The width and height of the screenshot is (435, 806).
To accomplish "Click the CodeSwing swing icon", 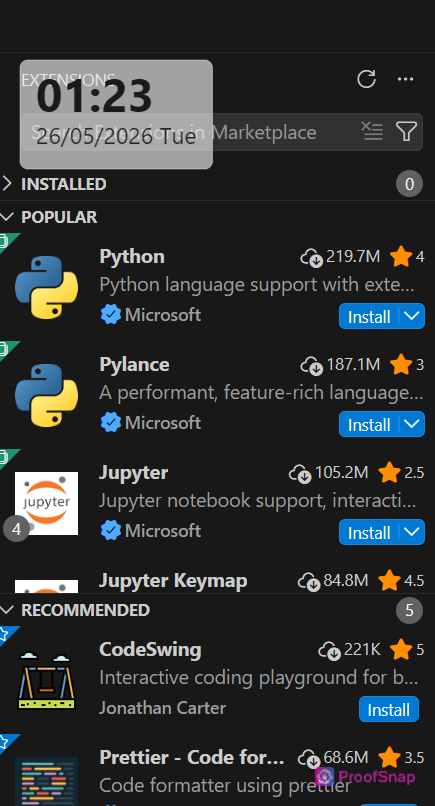I will coord(46,680).
